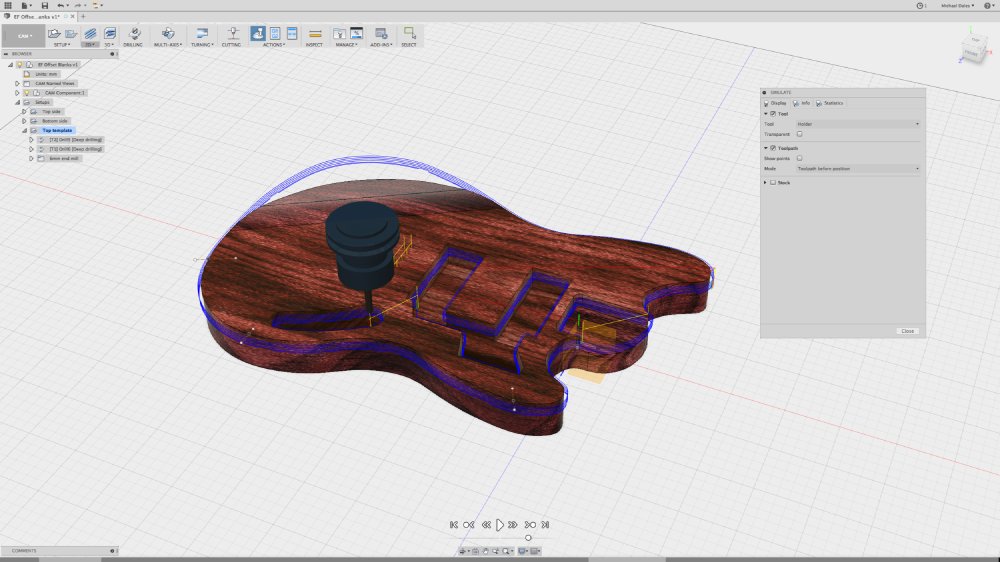Click the ViewCube in the corner
Viewport: 1000px width, 562px height.
tap(974, 50)
